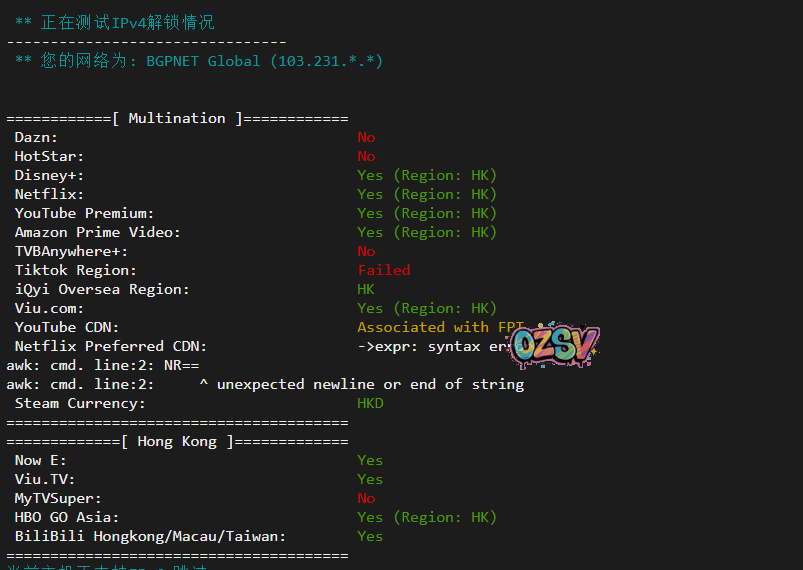Click the Hong Kong section header
The height and width of the screenshot is (570, 803).
pyautogui.click(x=177, y=441)
